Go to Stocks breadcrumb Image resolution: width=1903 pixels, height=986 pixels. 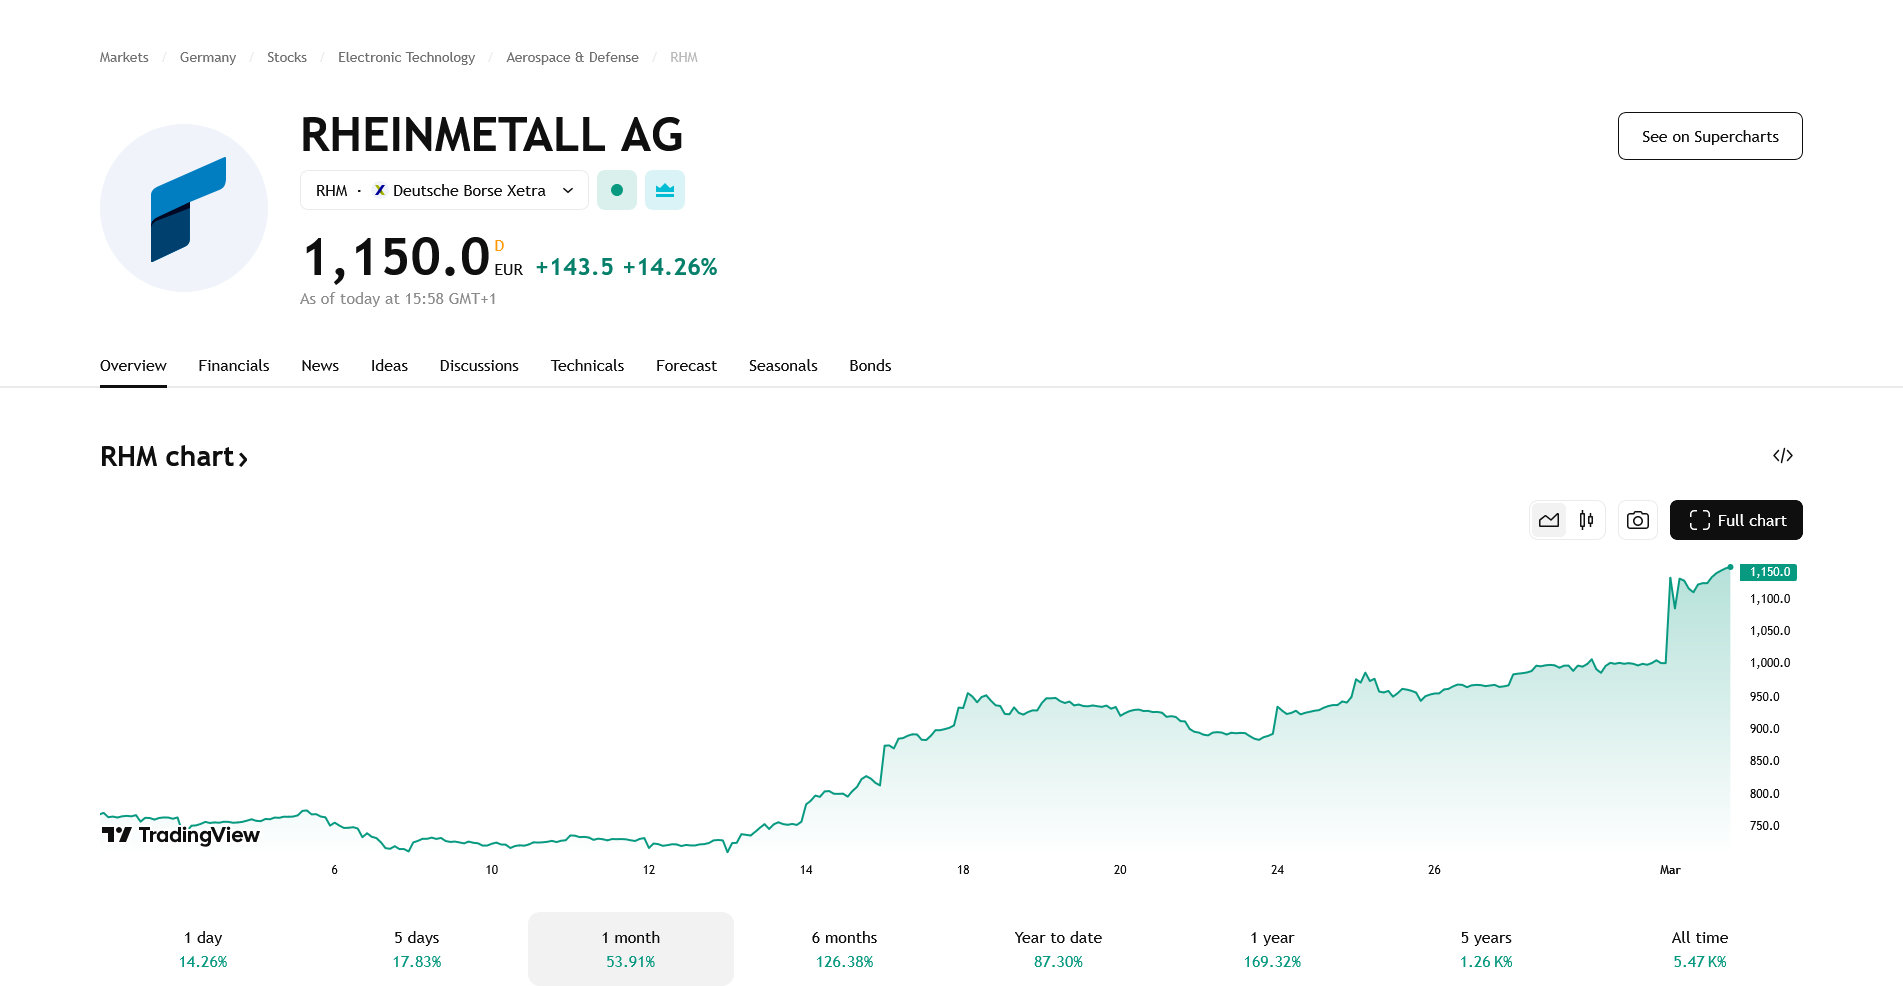[x=287, y=57]
